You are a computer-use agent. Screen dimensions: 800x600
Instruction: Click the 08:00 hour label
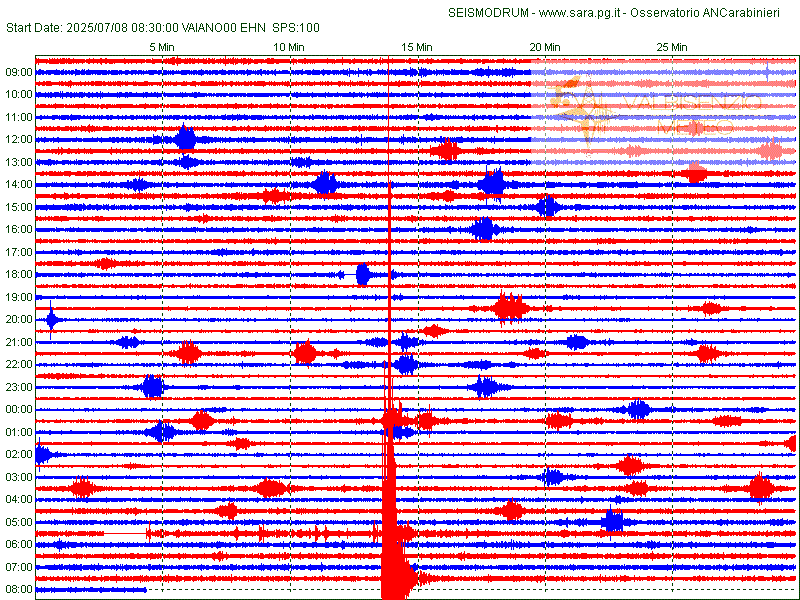pos(19,590)
